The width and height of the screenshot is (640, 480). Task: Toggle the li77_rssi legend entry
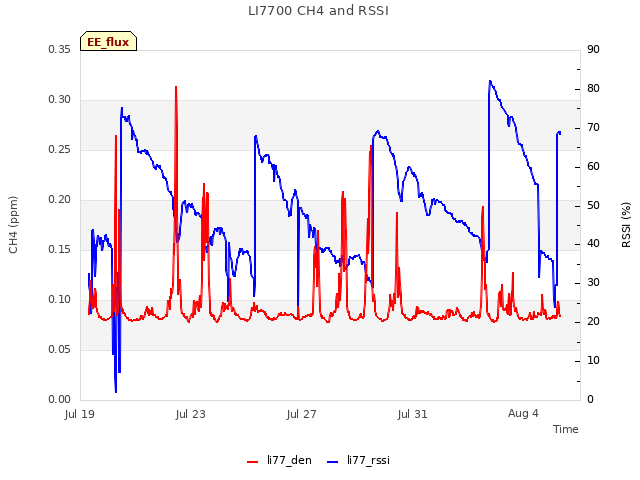pyautogui.click(x=358, y=460)
